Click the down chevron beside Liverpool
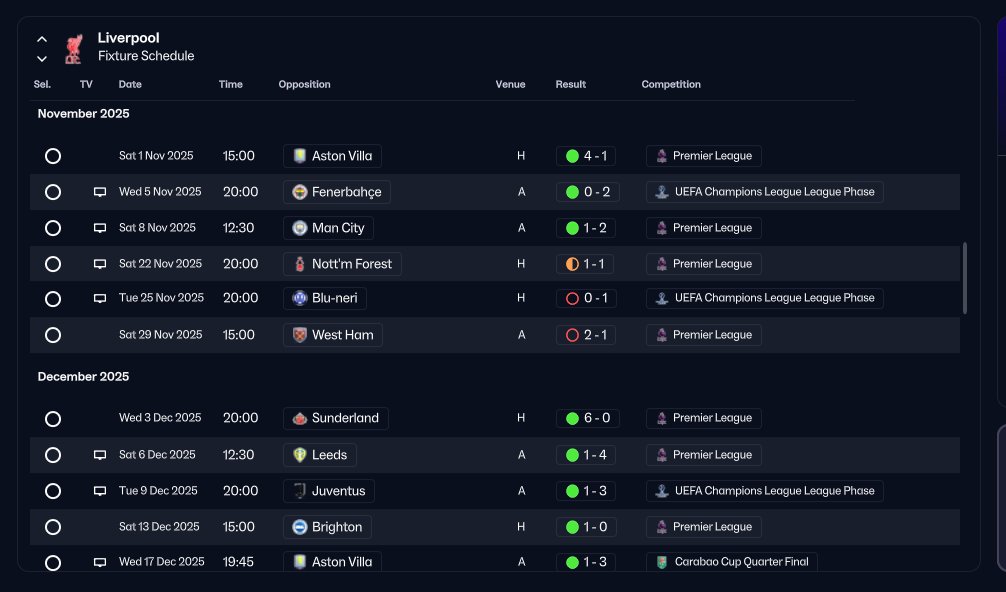This screenshot has width=1006, height=592. [x=42, y=58]
